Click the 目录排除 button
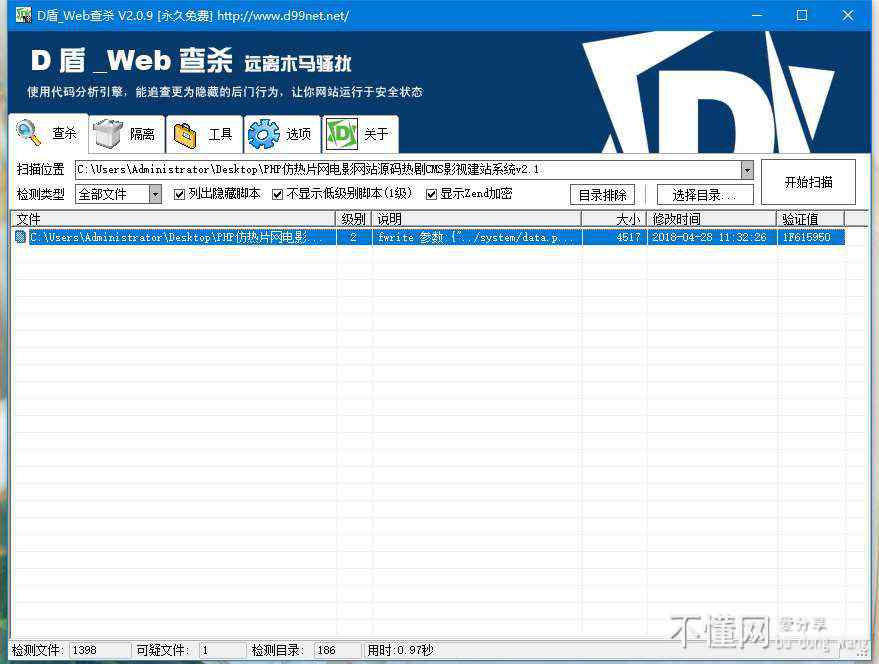The width and height of the screenshot is (879, 664). point(602,195)
